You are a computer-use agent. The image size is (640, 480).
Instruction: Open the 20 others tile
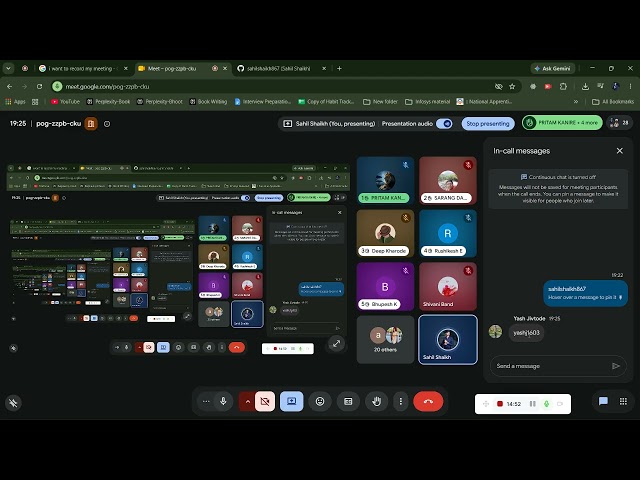pos(385,339)
